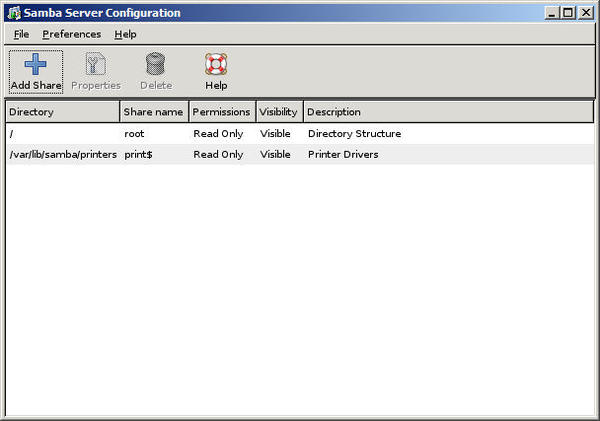Viewport: 600px width, 421px height.
Task: Maximize the Samba Server Configuration window
Action: pyautogui.click(x=568, y=13)
